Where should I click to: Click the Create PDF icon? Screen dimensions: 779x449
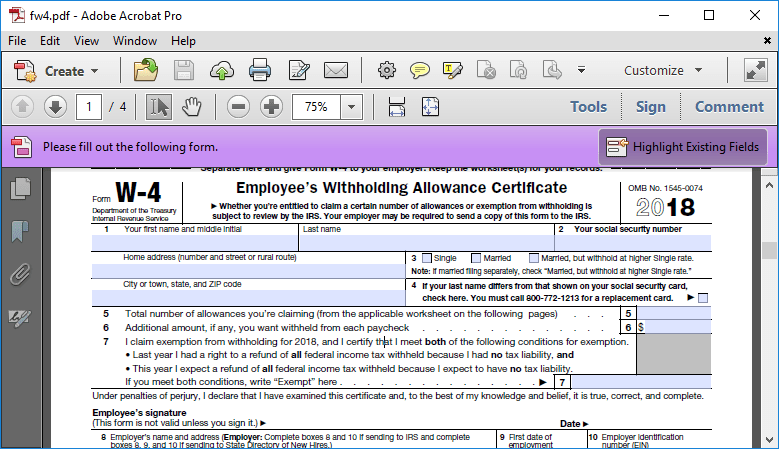(25, 71)
